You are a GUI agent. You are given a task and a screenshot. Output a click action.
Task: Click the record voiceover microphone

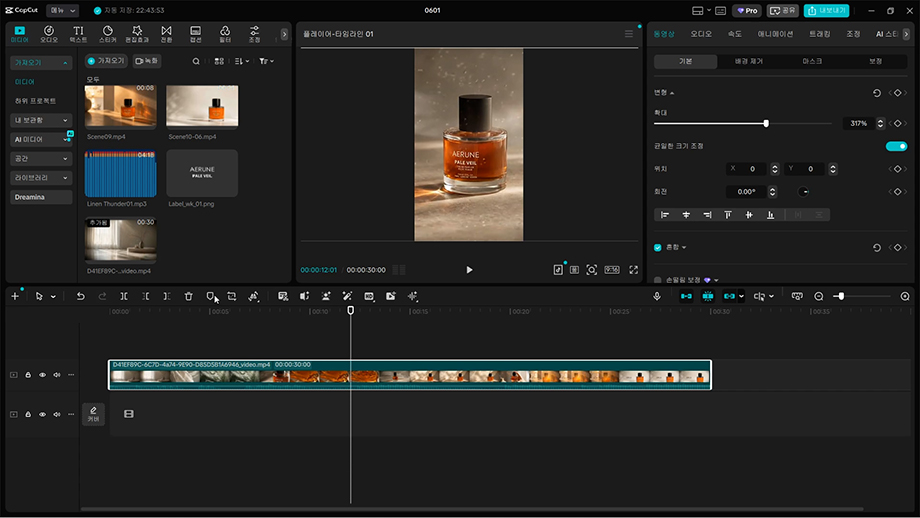(657, 296)
